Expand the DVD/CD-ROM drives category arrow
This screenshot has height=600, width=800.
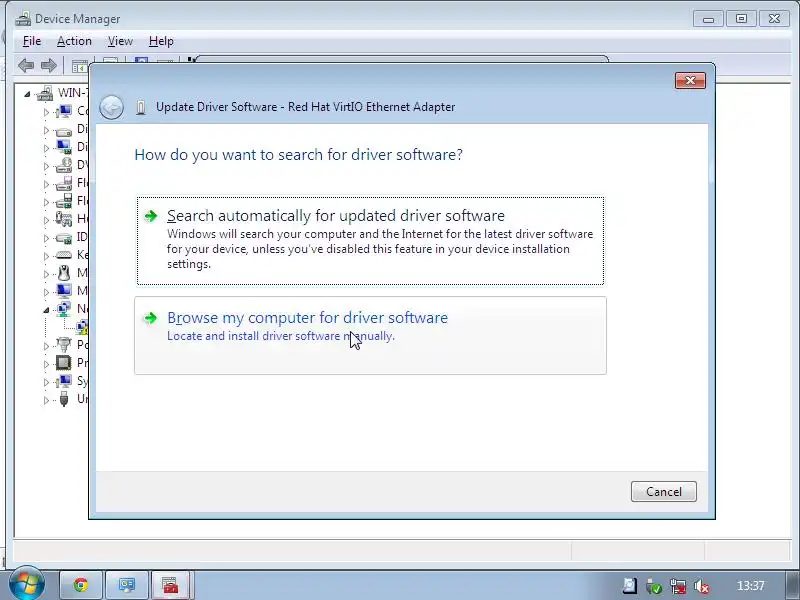pyautogui.click(x=46, y=166)
